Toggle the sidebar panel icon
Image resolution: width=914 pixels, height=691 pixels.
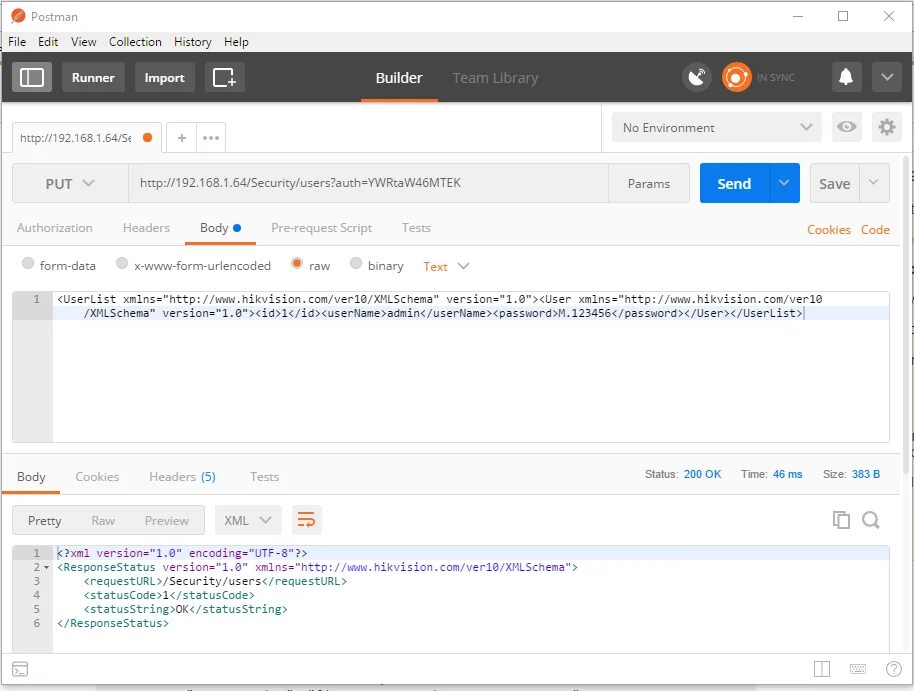pos(32,78)
